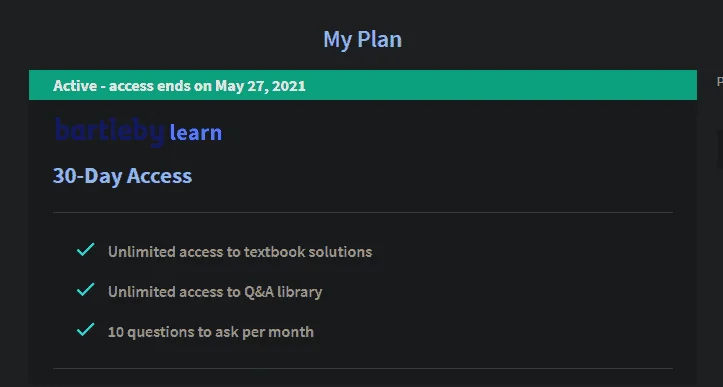Select the 'My Plan' page heading
The image size is (723, 387).
[362, 40]
